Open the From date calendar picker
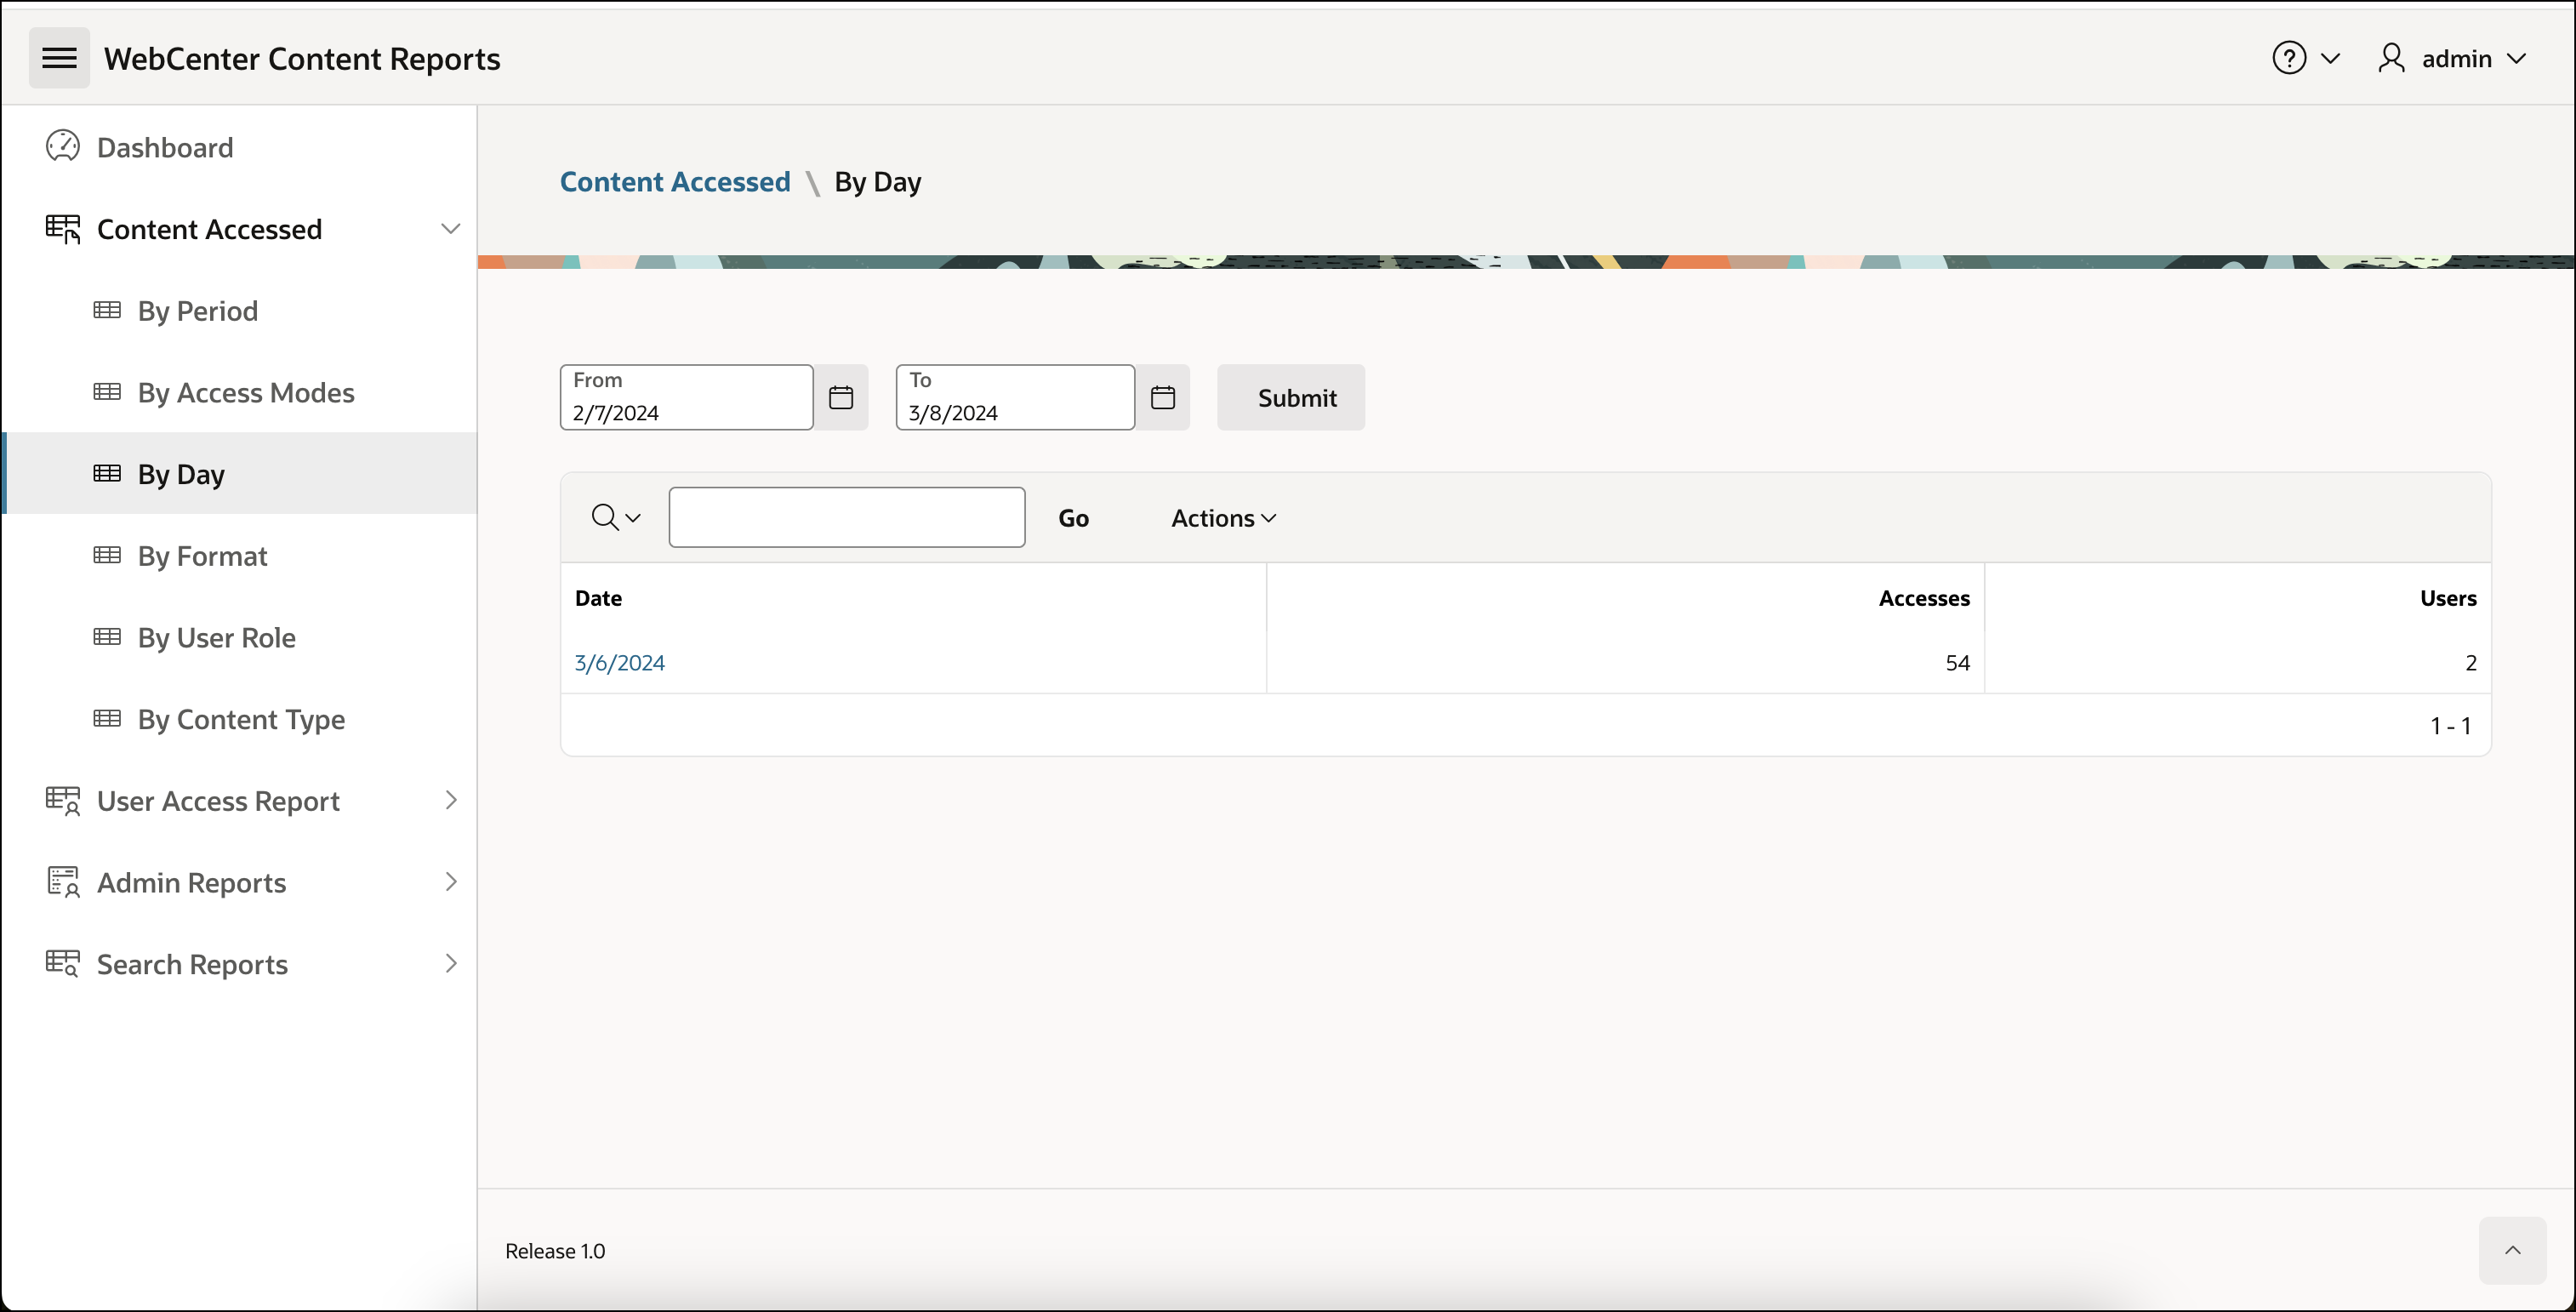This screenshot has width=2576, height=1312. click(x=841, y=398)
